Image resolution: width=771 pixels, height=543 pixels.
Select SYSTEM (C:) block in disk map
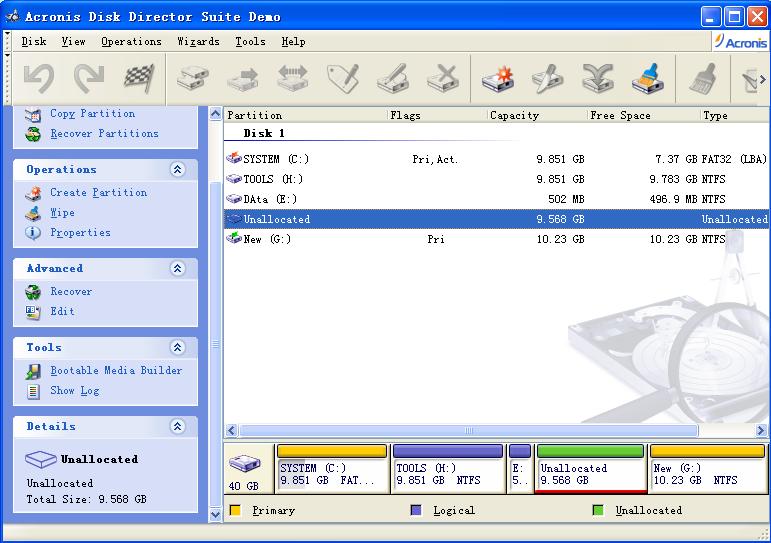tap(332, 469)
